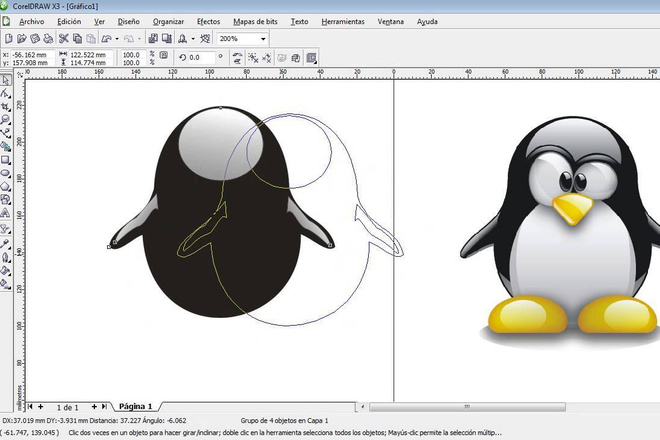Select the Fill bucket tool
Screen dimensions: 660x440
coord(5,270)
